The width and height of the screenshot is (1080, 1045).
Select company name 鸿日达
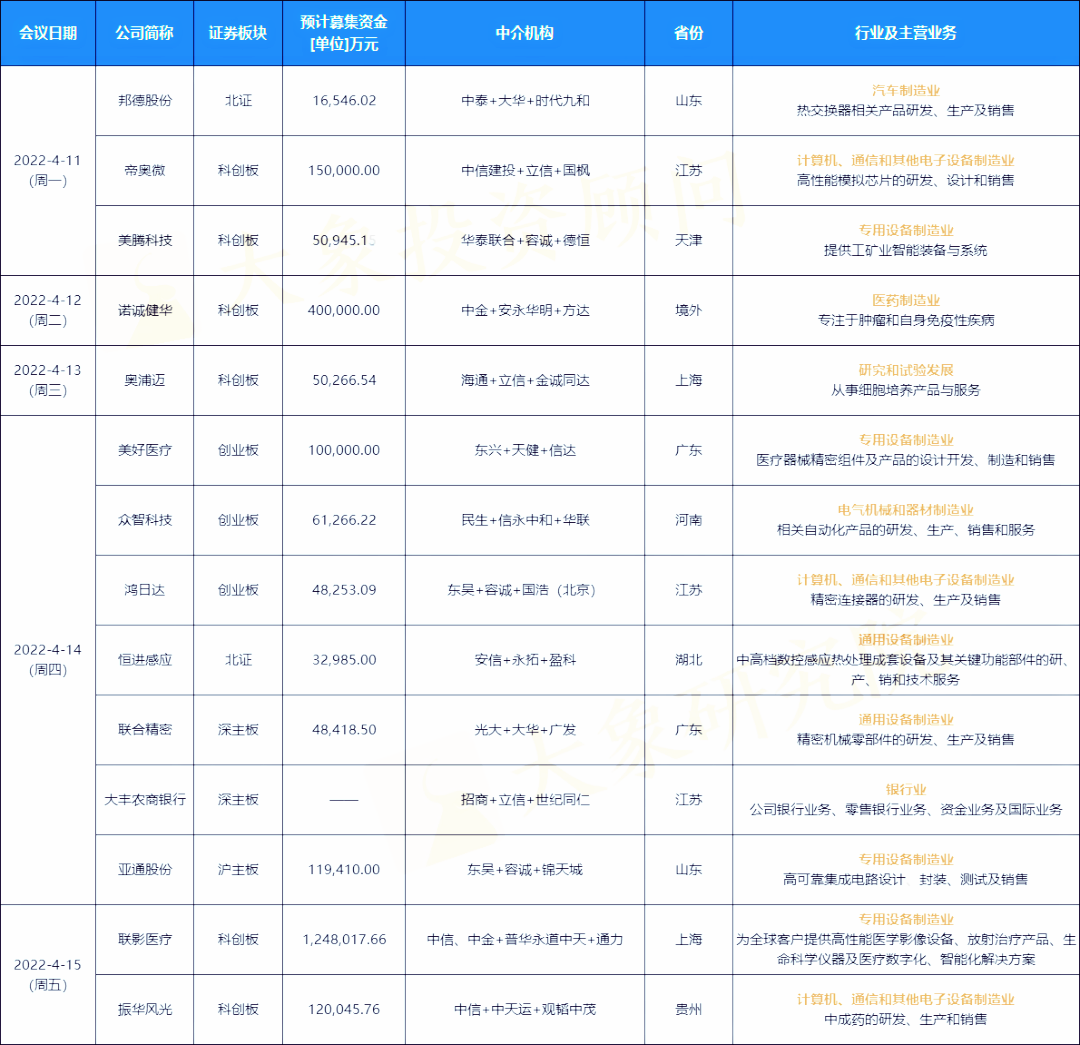(x=145, y=590)
